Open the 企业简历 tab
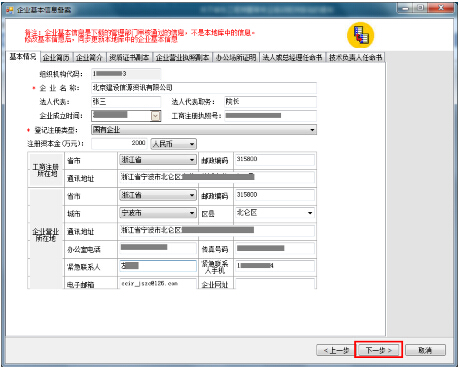This screenshot has height=367, width=459. click(x=56, y=57)
